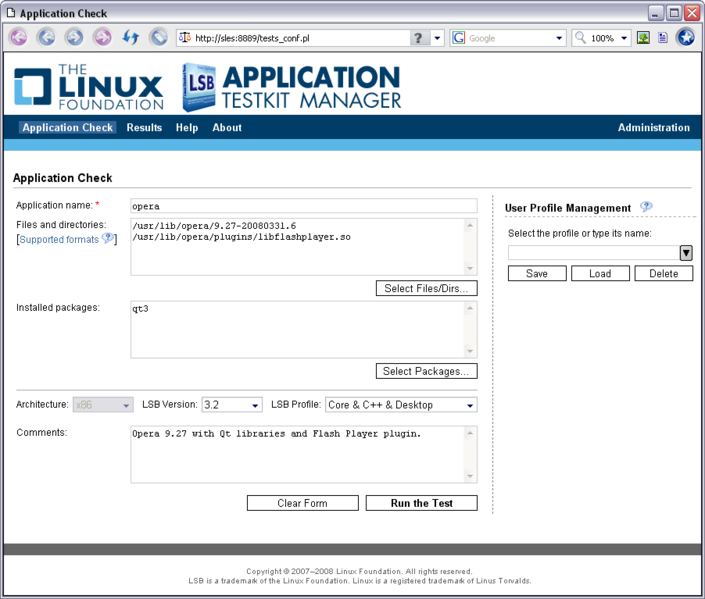Click the zoom magnifier icon

click(580, 38)
